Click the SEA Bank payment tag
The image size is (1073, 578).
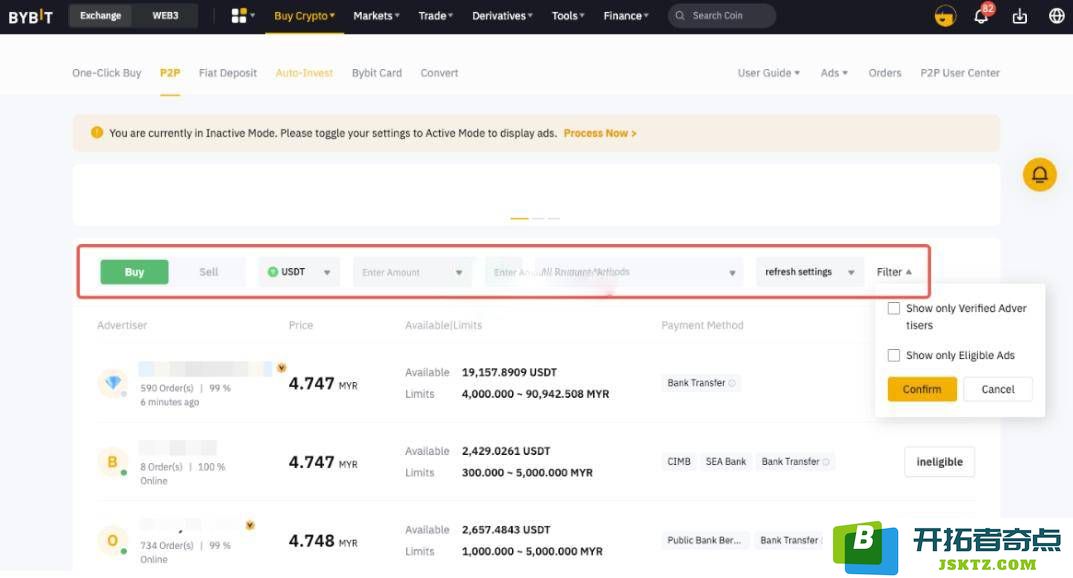coord(725,462)
